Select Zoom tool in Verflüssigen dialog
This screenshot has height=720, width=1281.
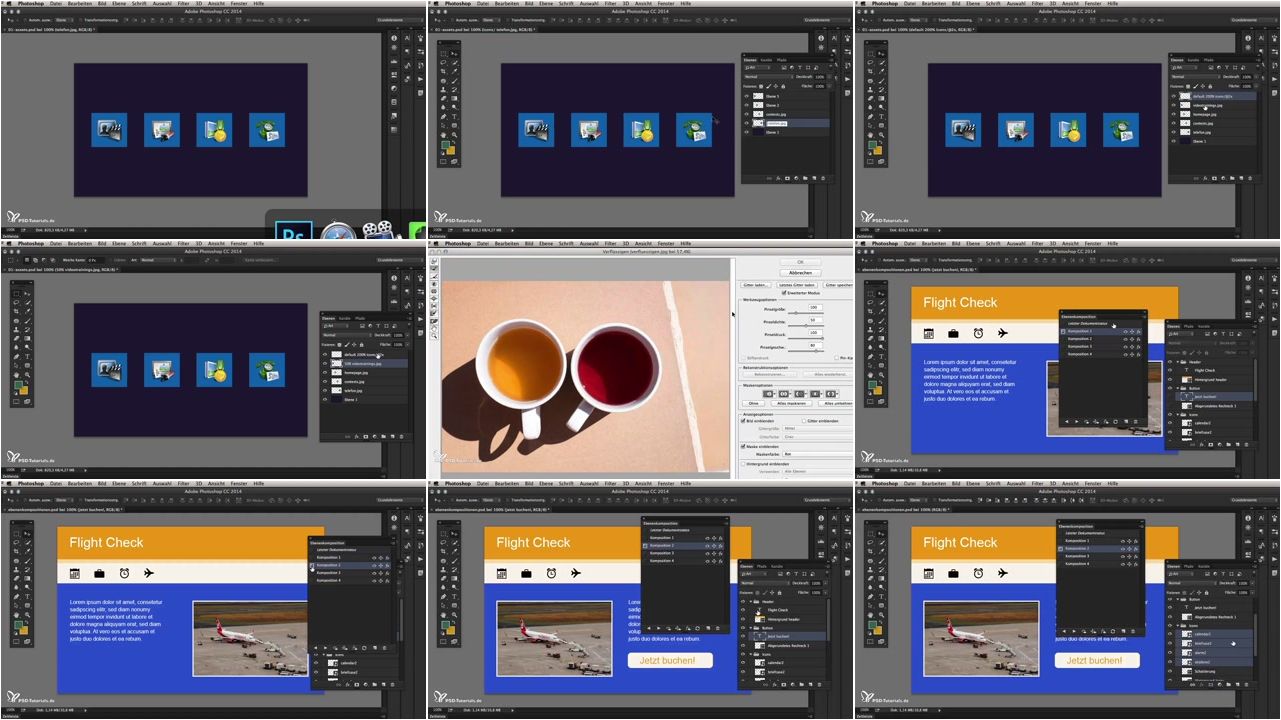point(434,336)
